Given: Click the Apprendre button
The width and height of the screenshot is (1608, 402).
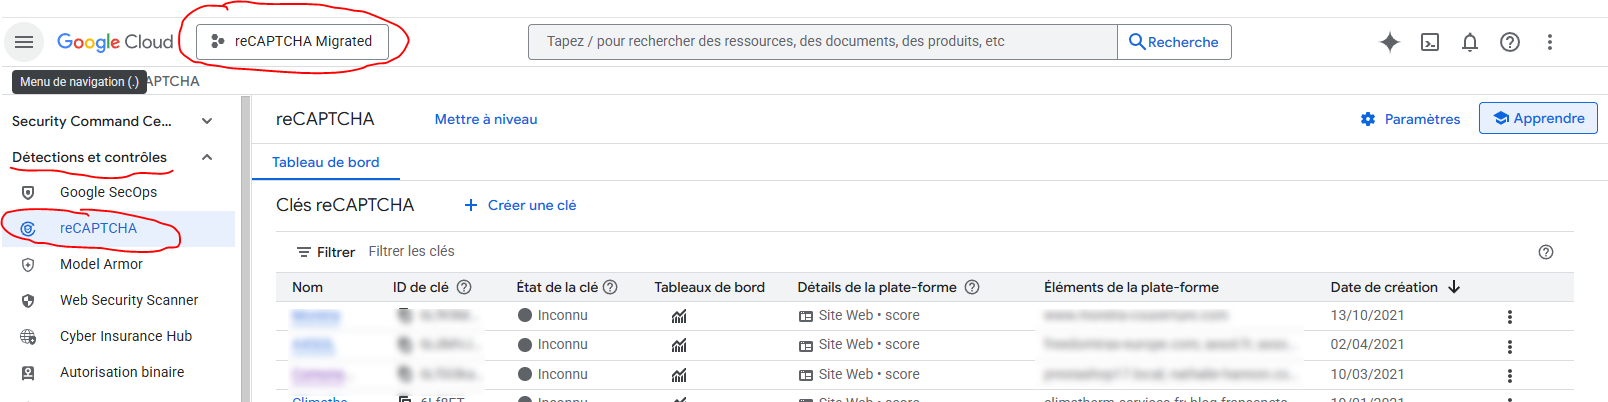Looking at the screenshot, I should (1538, 118).
